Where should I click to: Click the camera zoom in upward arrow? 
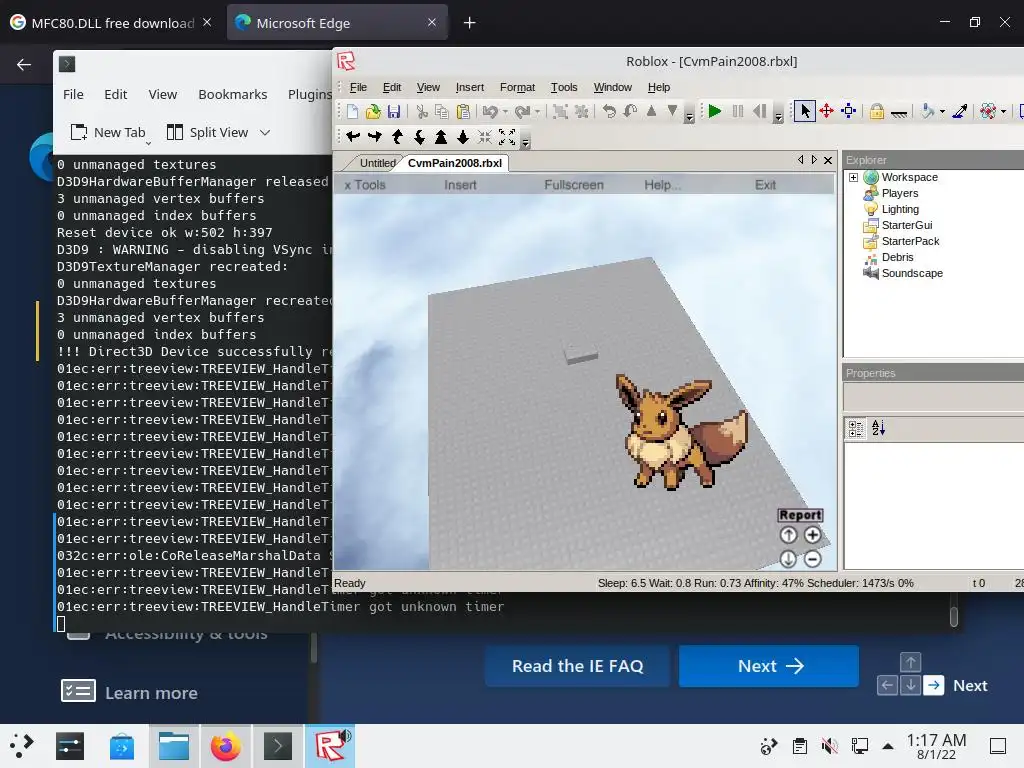pos(441,136)
